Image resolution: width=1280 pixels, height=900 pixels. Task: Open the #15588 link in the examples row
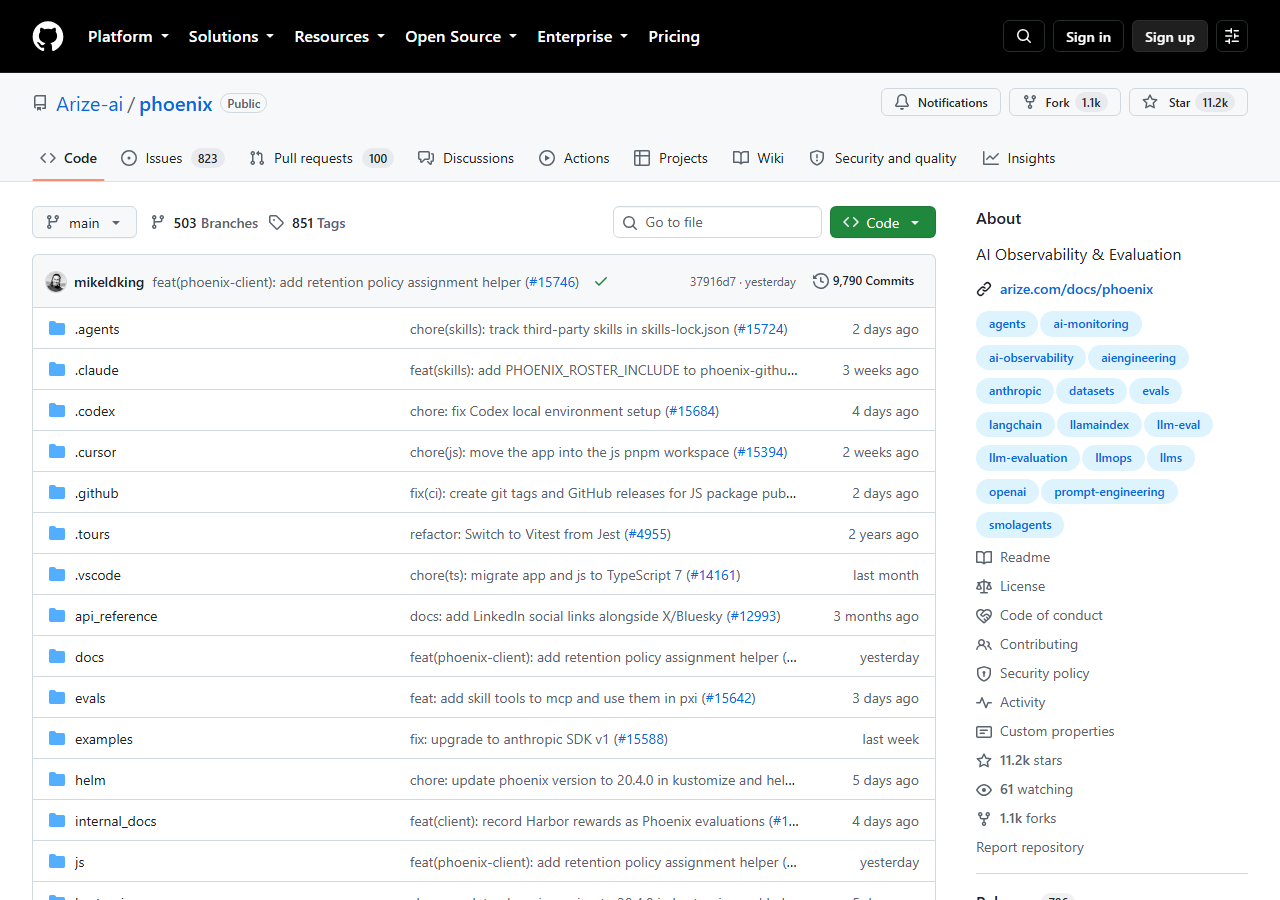[641, 739]
